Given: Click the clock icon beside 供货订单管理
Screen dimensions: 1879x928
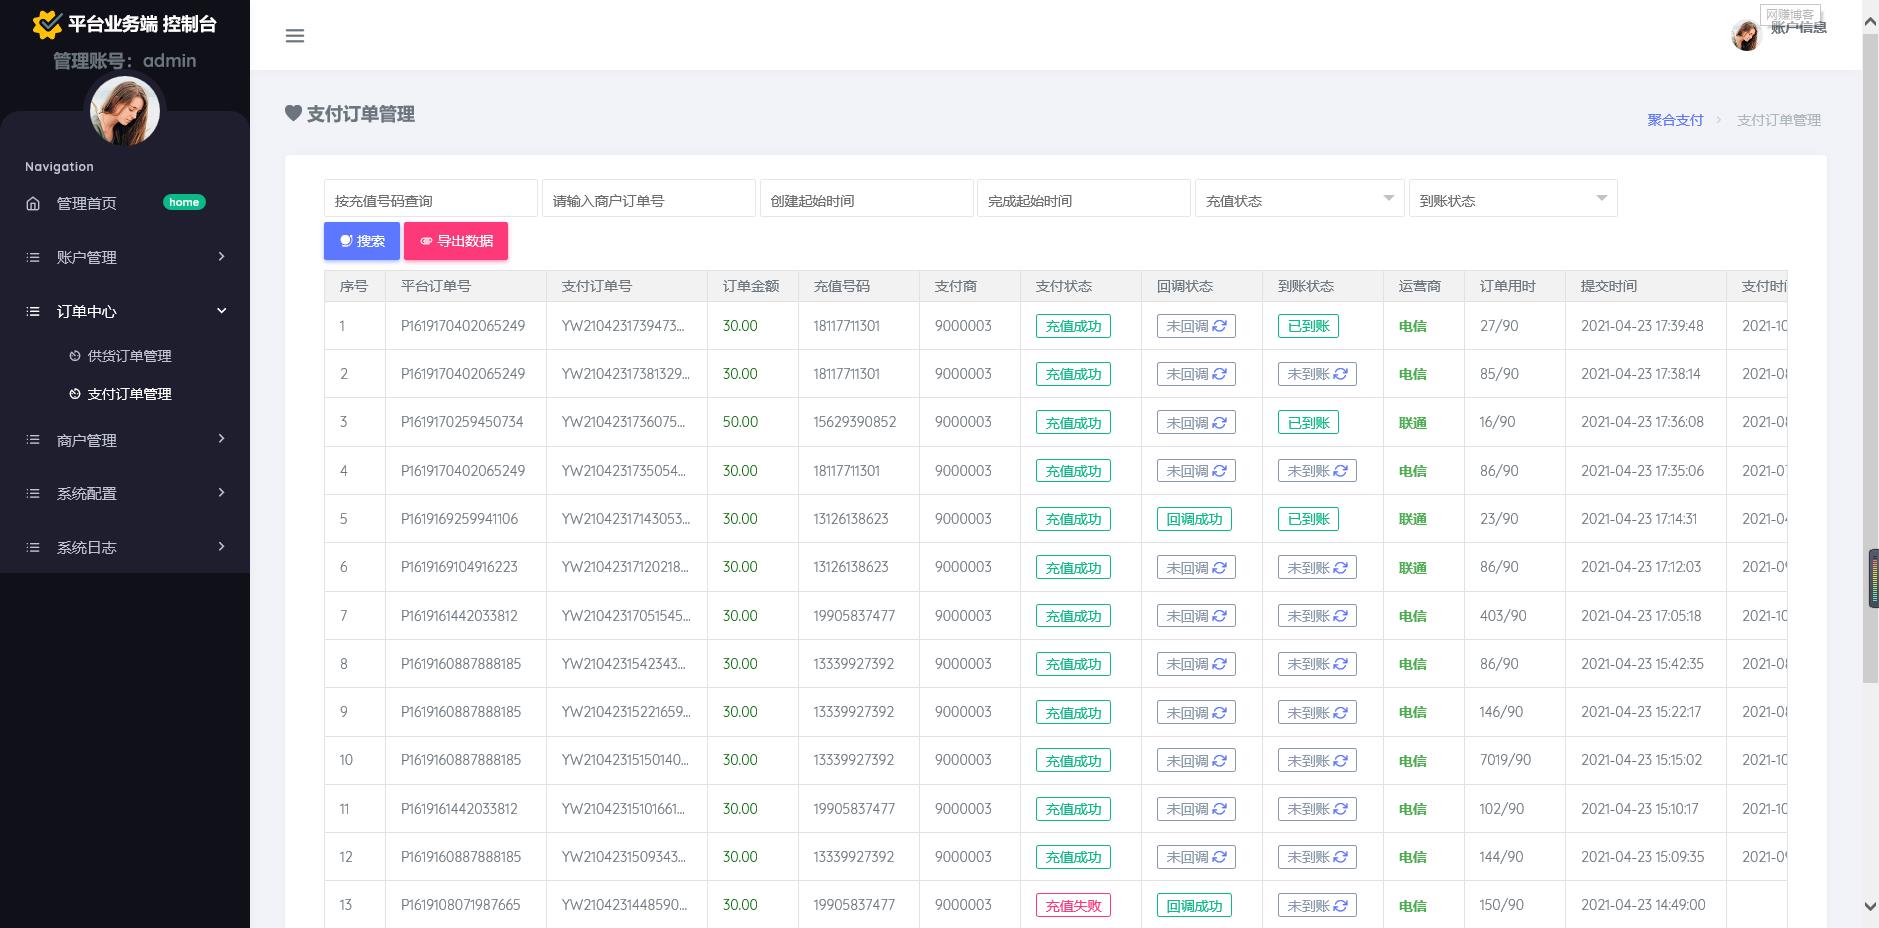Looking at the screenshot, I should coord(75,356).
